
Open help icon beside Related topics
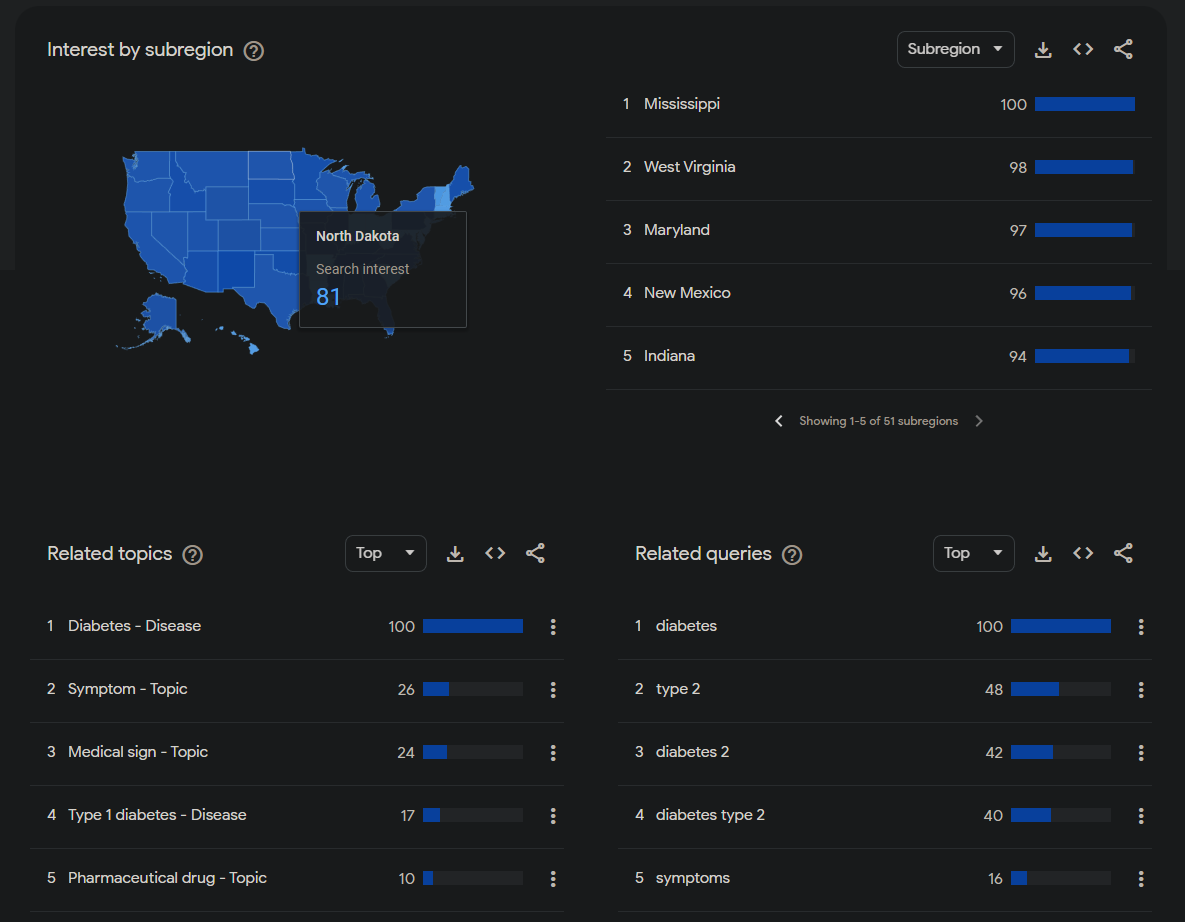pos(193,555)
